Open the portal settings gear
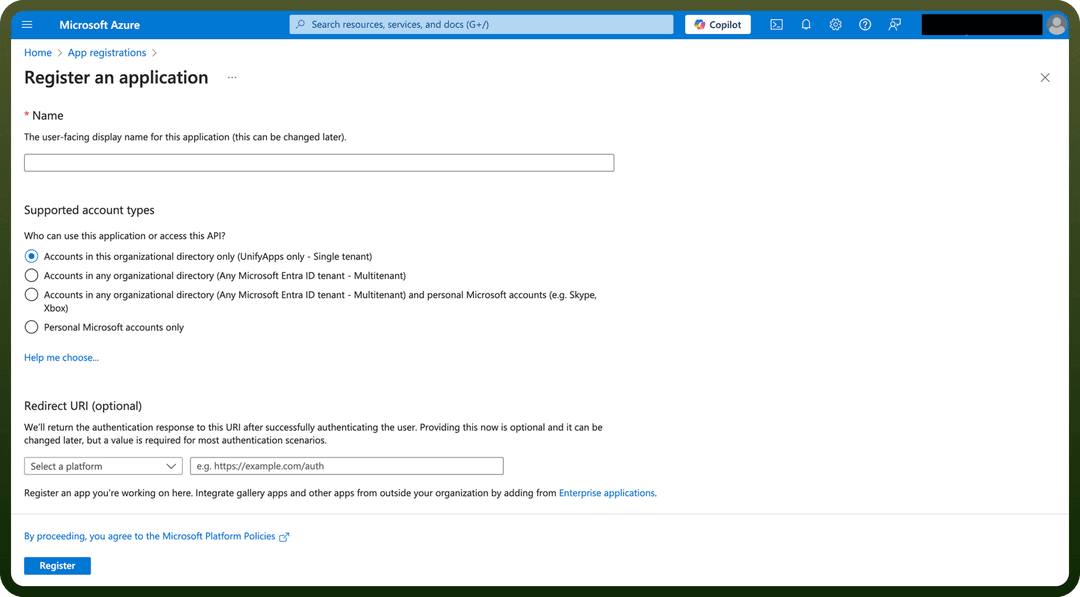The image size is (1080, 597). click(835, 25)
